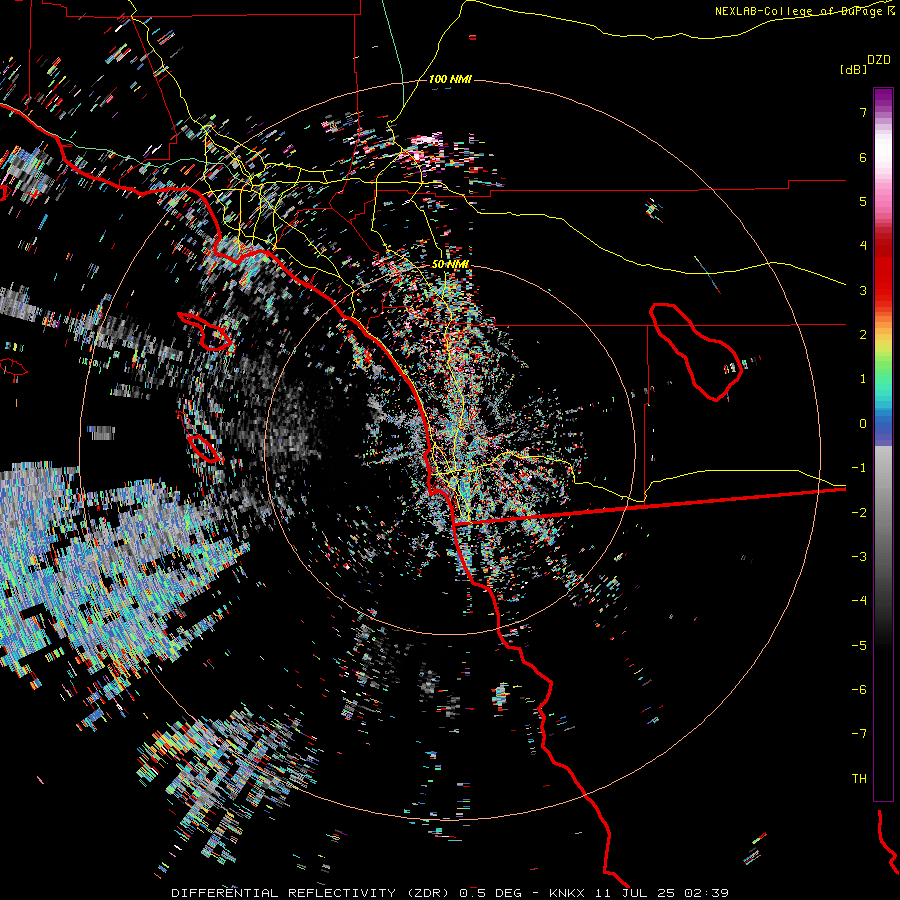Click the KNKX station identifier in the footer
This screenshot has width=900, height=900.
pos(567,893)
